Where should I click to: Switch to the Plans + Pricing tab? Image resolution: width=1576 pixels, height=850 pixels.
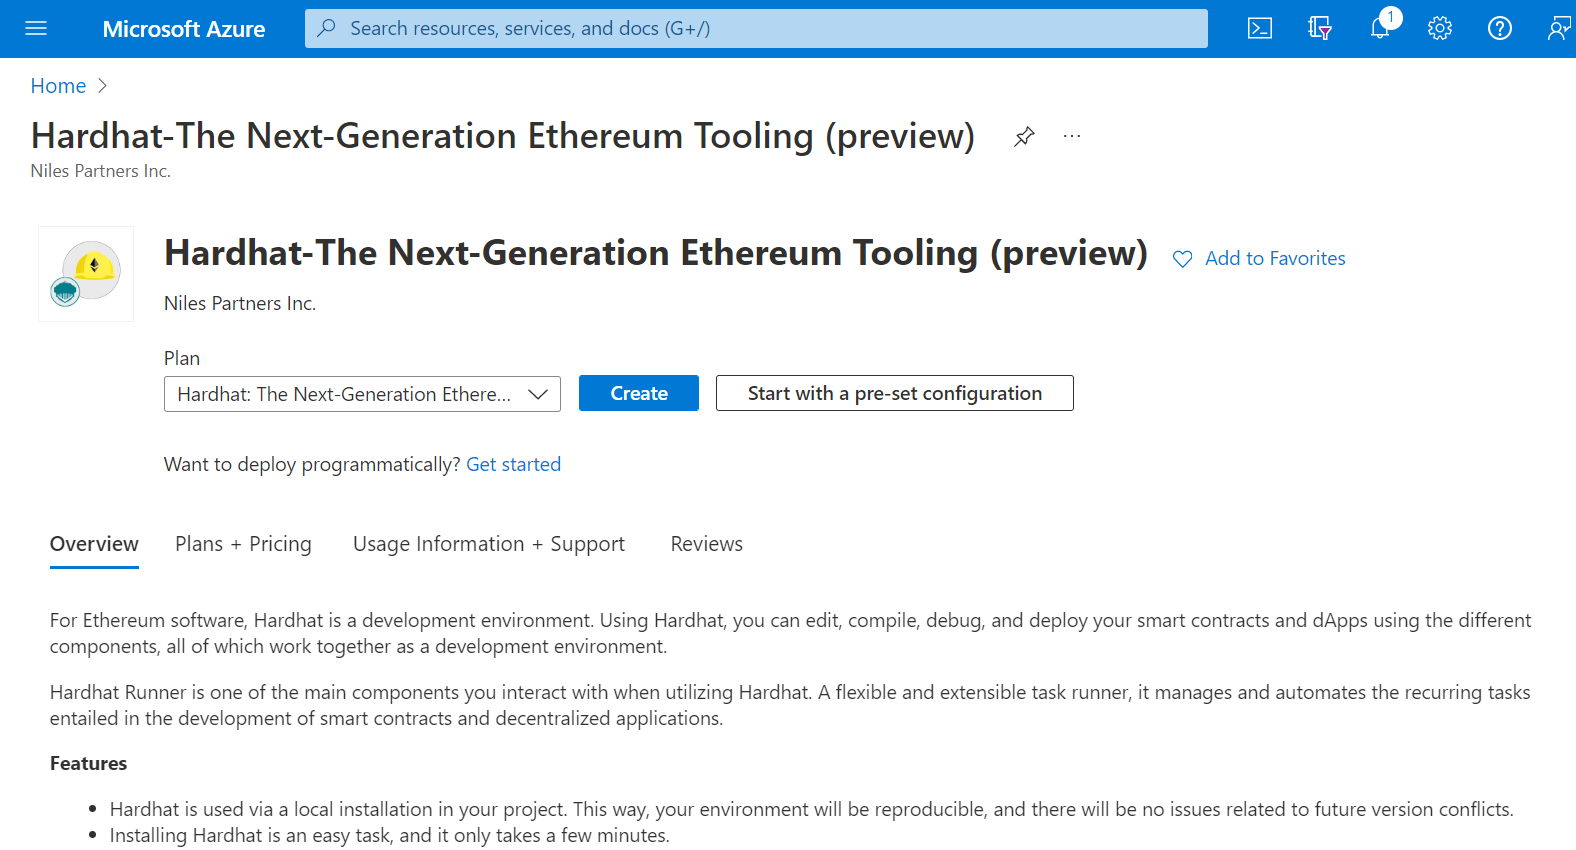click(x=243, y=544)
